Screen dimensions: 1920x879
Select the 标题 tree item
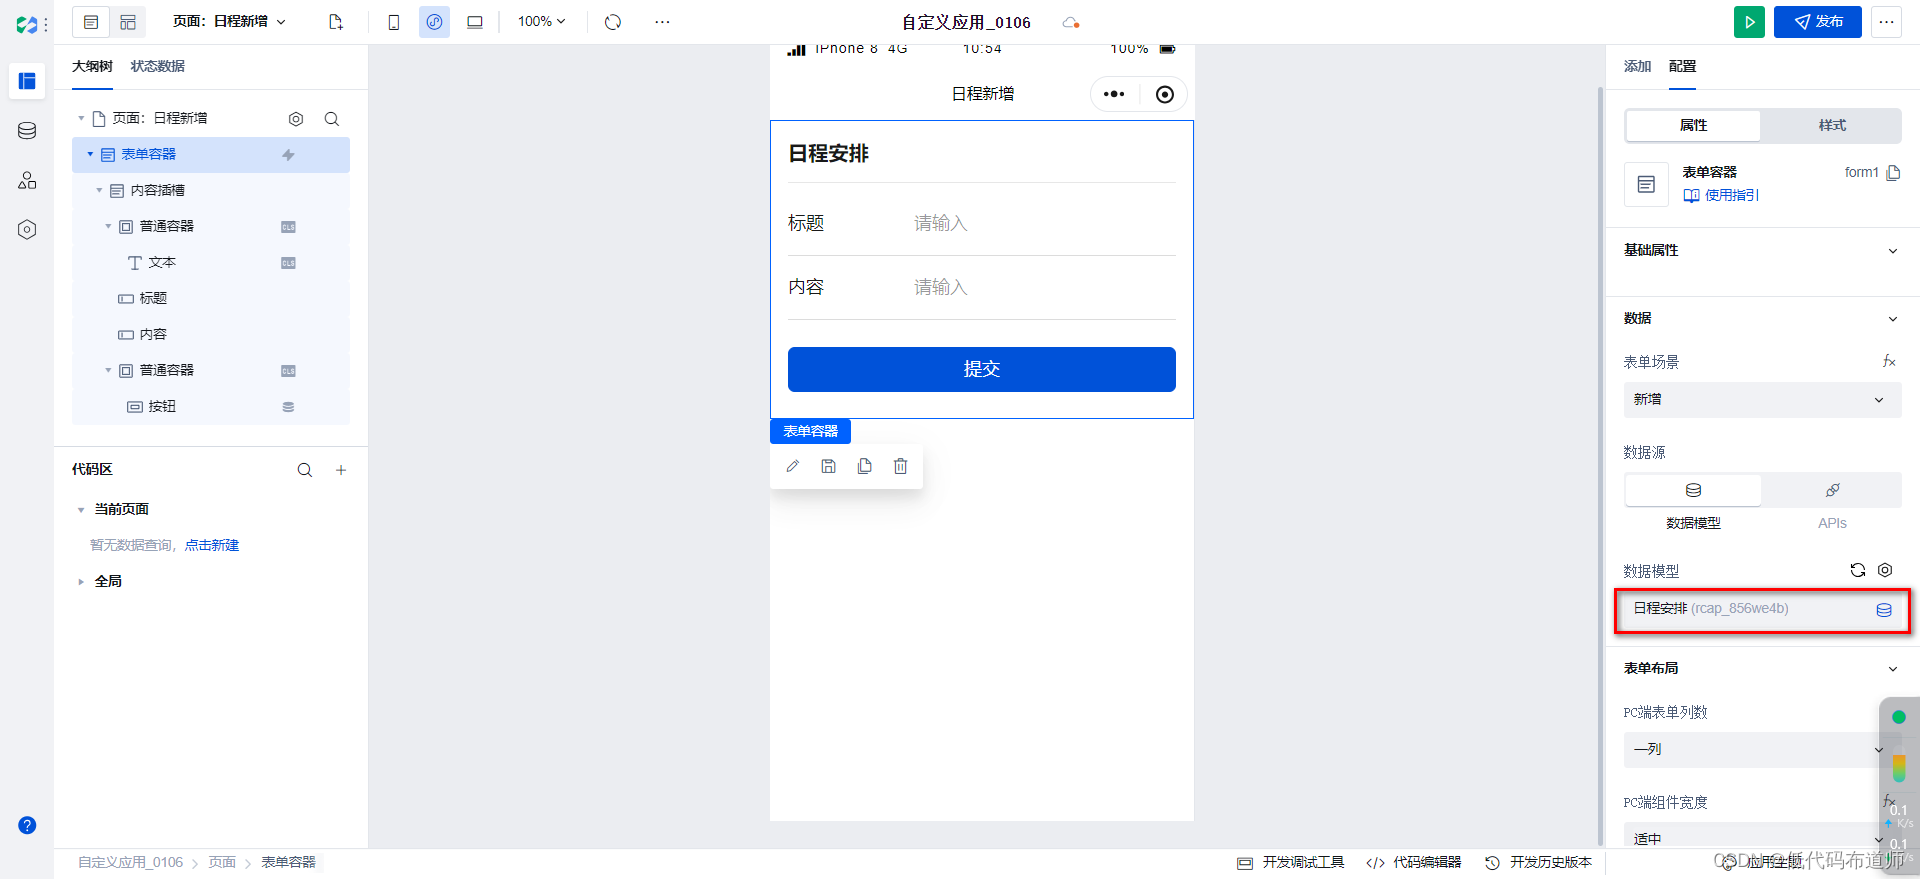211,299
